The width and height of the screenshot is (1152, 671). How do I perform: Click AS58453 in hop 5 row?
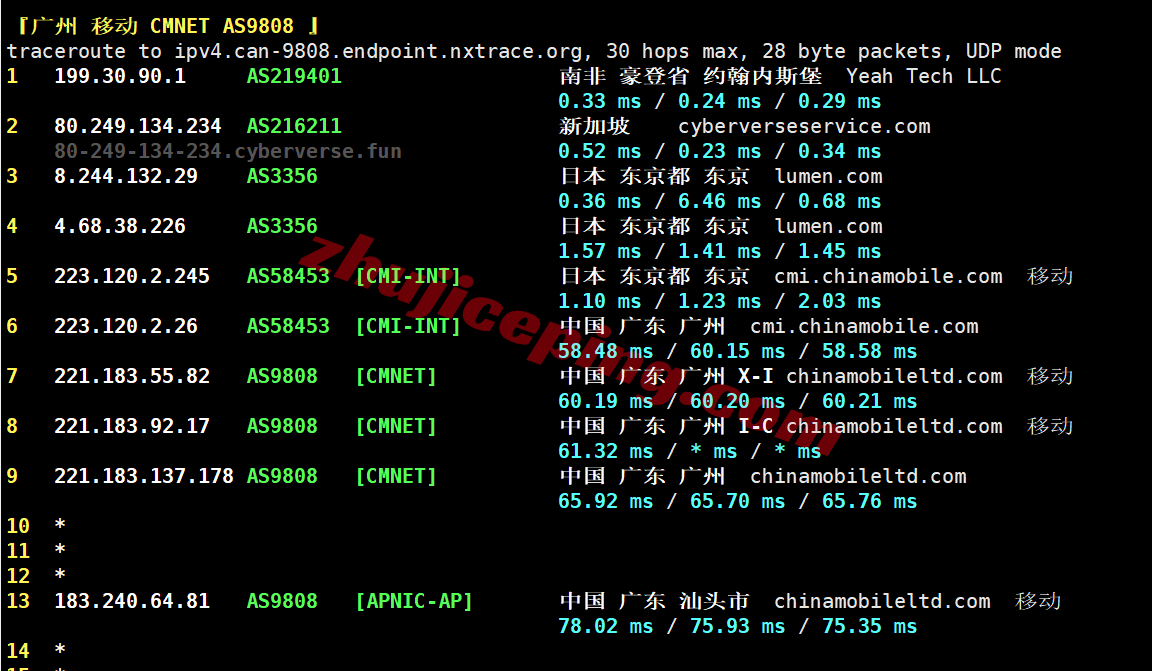coord(288,276)
